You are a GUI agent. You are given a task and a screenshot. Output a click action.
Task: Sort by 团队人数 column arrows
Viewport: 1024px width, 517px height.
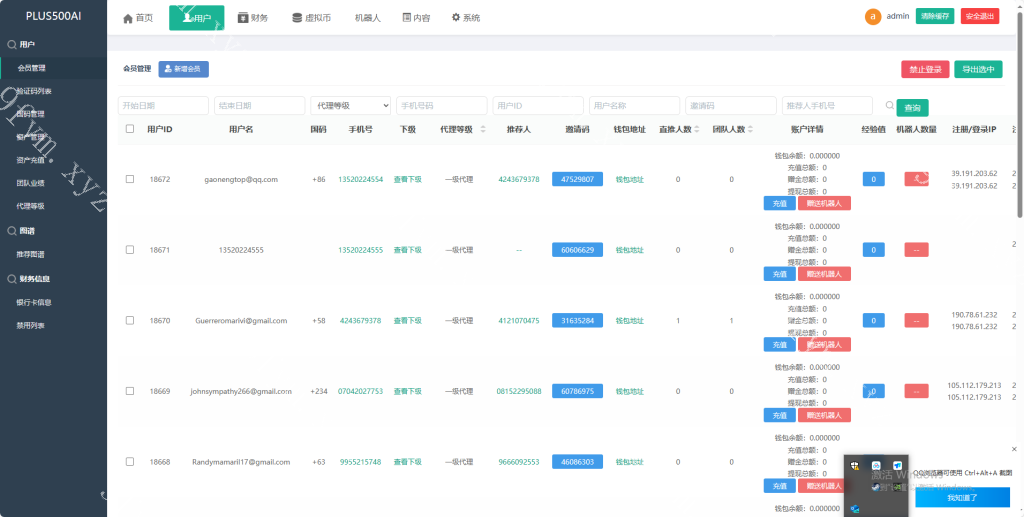point(750,129)
